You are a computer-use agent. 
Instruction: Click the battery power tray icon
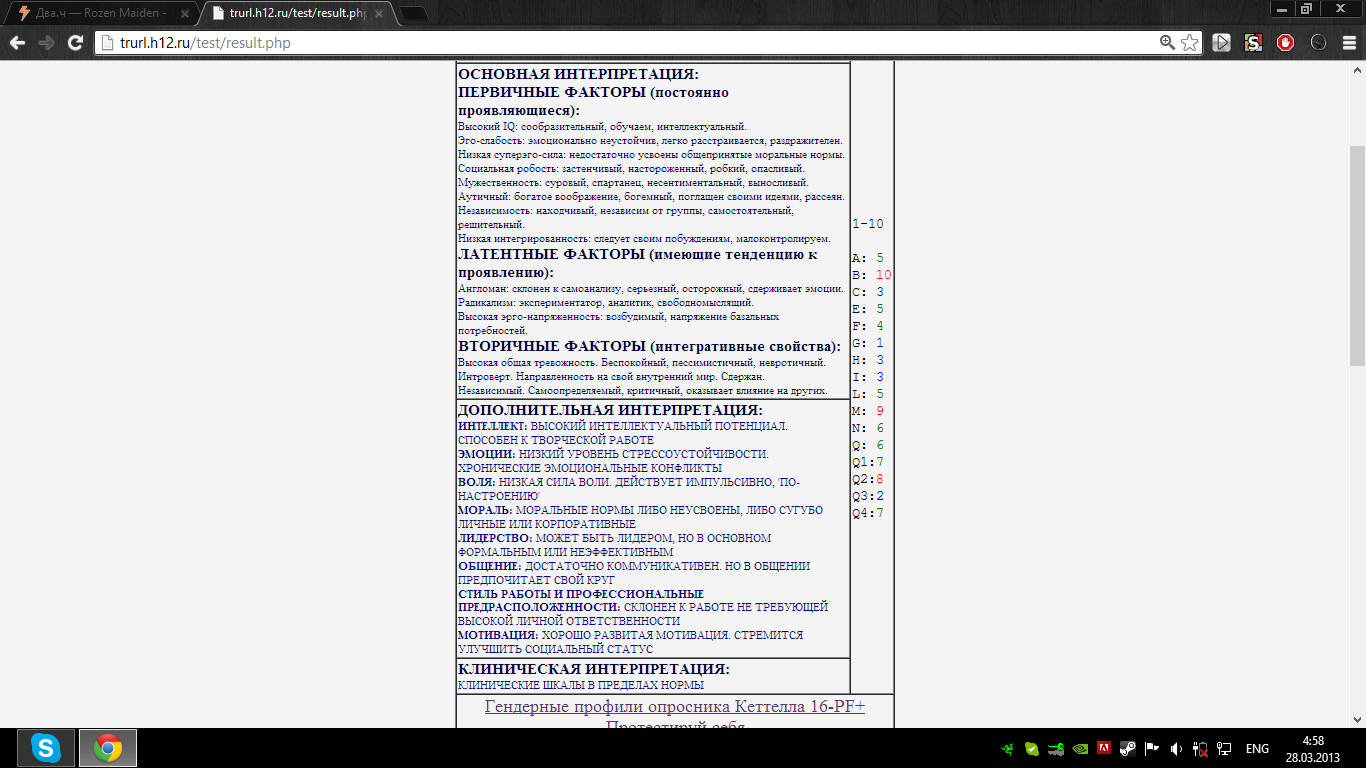1199,748
